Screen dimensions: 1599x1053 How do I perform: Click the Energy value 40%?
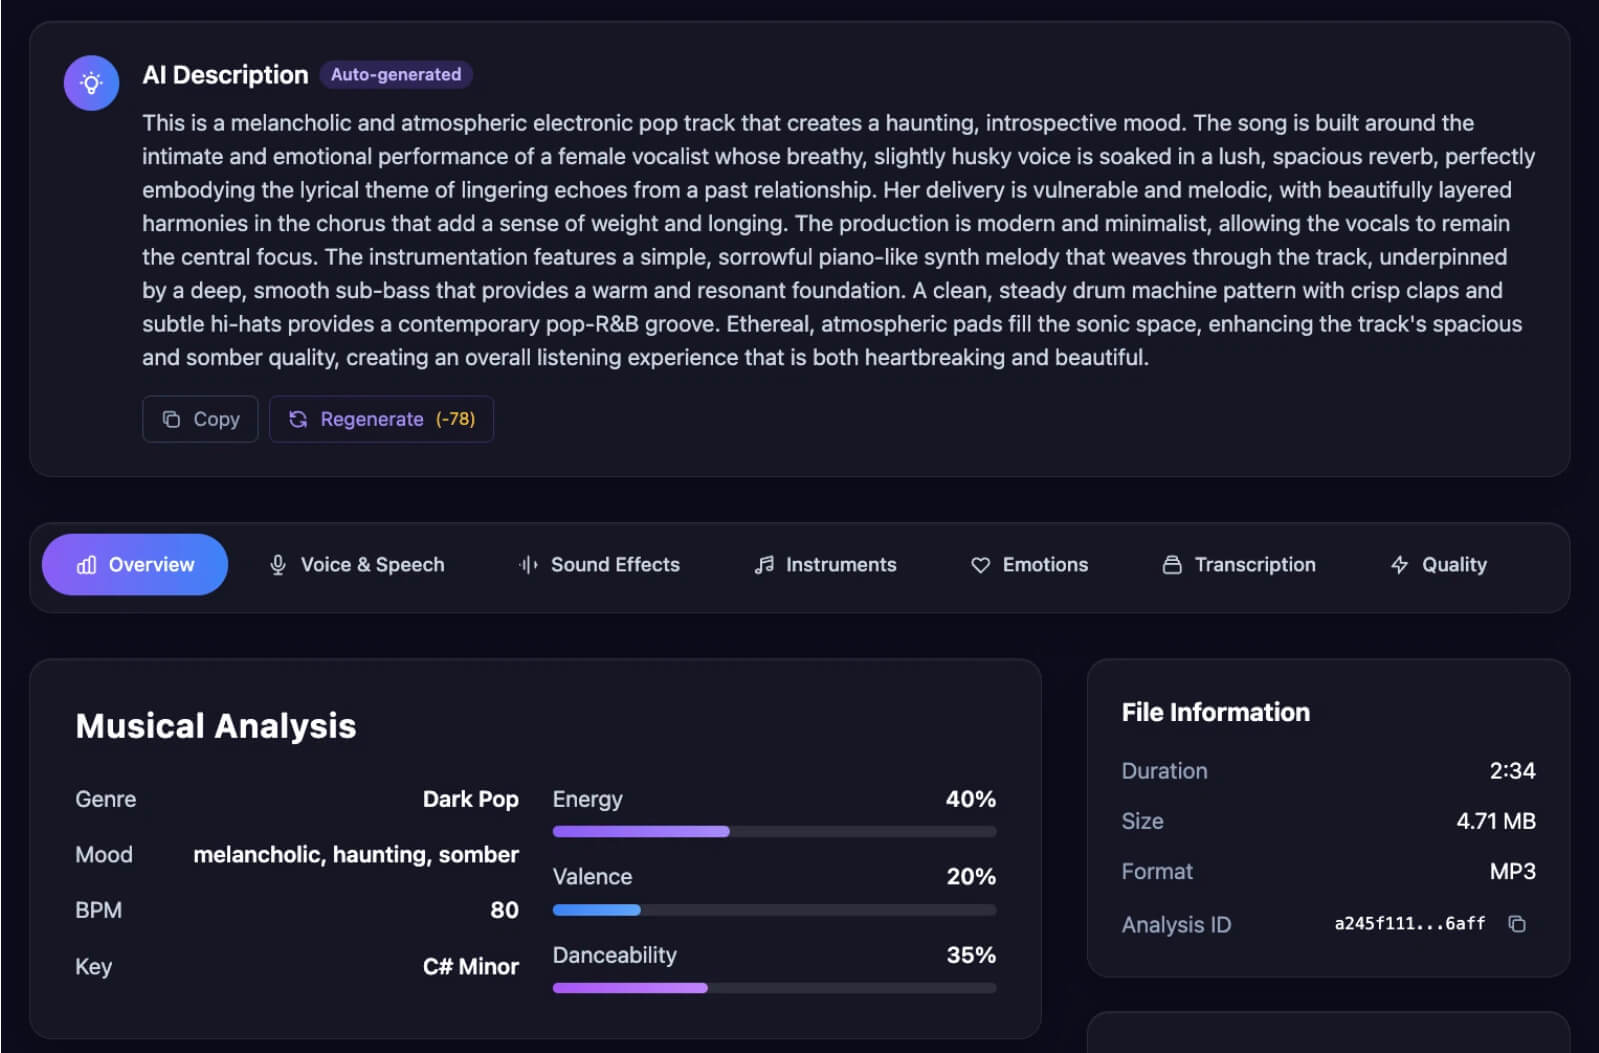[970, 799]
